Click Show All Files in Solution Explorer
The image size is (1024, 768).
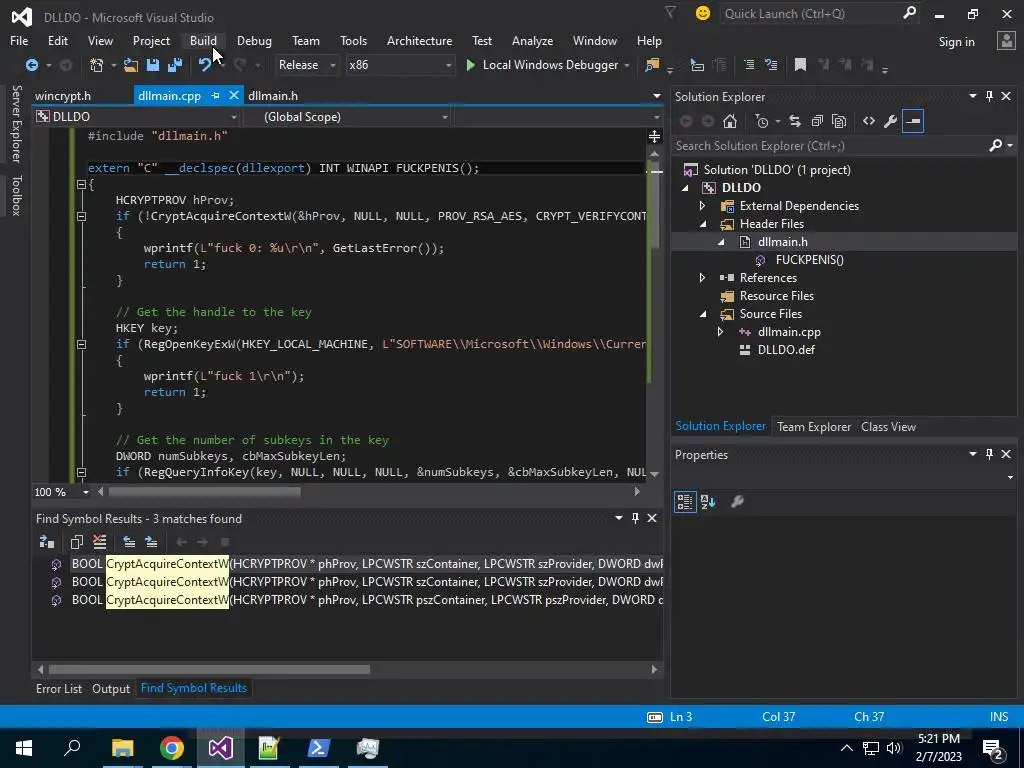pyautogui.click(x=839, y=121)
